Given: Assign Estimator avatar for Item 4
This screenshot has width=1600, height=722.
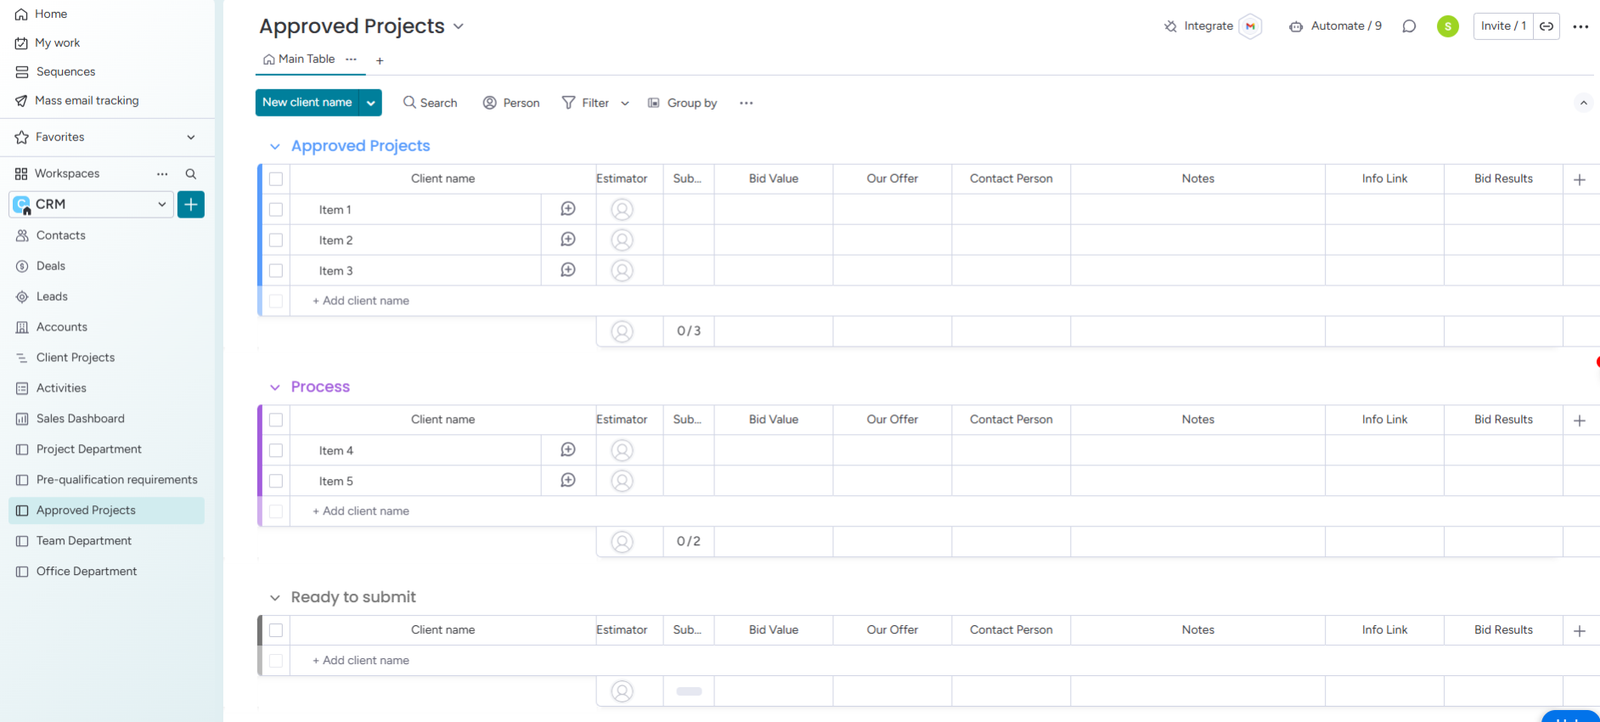Looking at the screenshot, I should [622, 451].
